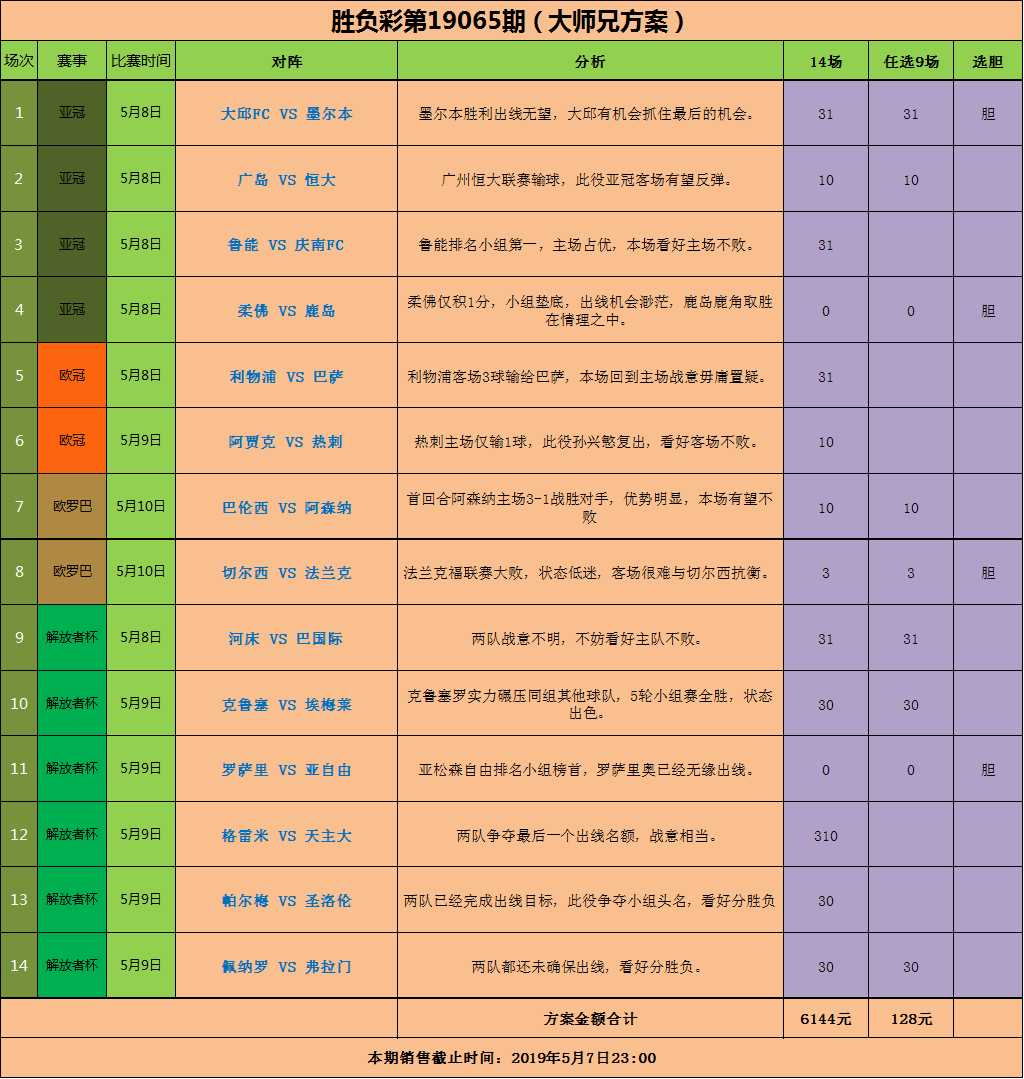Viewport: 1024px width, 1079px height.
Task: Click the 14场 value 3 for 切尔西 row
Action: click(826, 573)
